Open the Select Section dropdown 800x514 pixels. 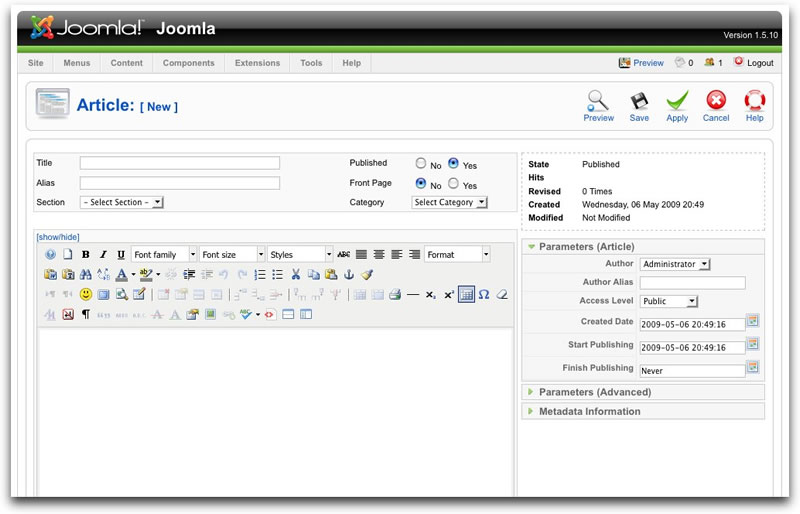[x=121, y=202]
